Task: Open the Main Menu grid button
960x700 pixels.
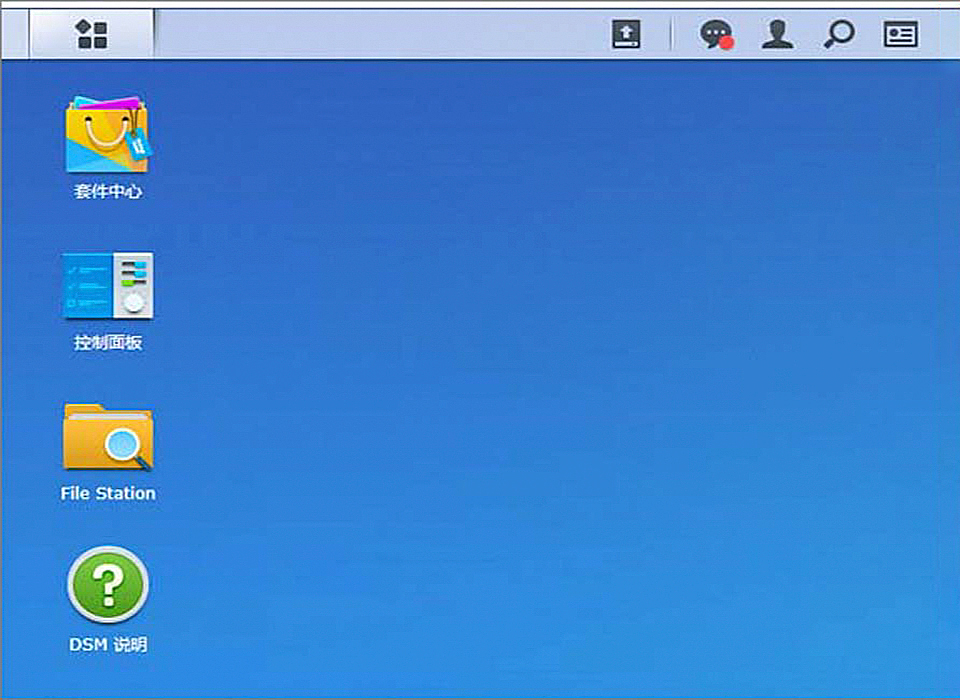Action: click(x=92, y=35)
